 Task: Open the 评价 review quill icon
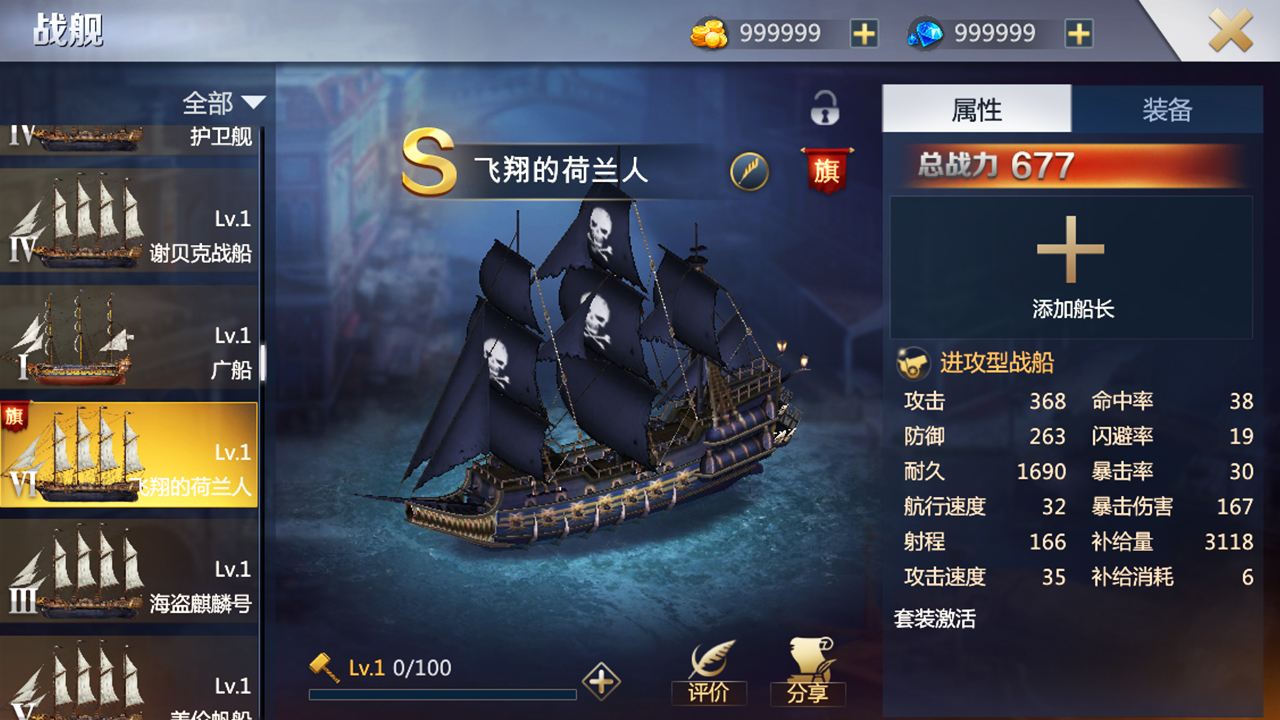708,673
